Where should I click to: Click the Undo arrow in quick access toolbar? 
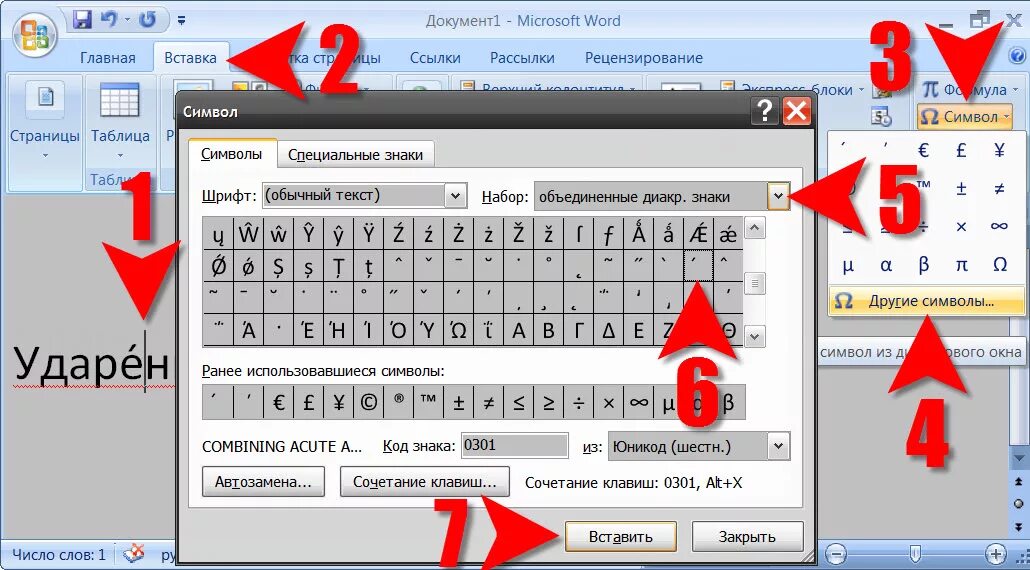(x=108, y=20)
